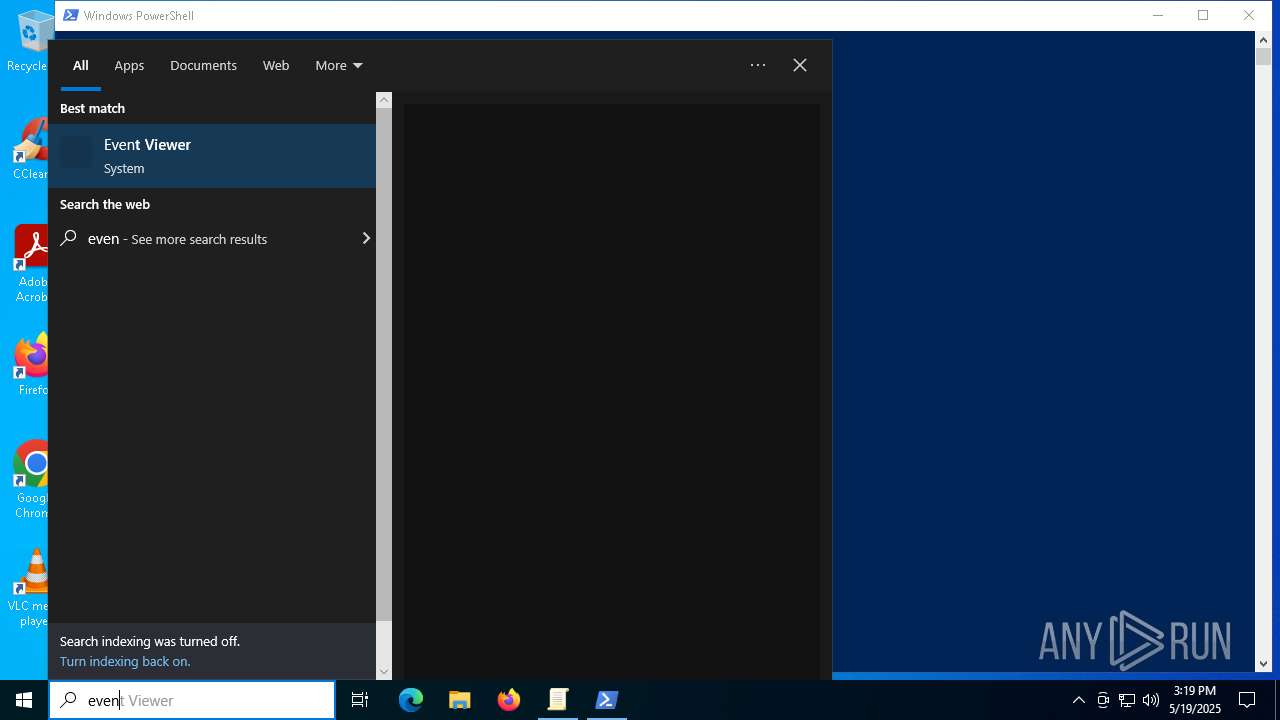This screenshot has width=1280, height=720.
Task: Open the Windows Start menu
Action: pos(24,700)
